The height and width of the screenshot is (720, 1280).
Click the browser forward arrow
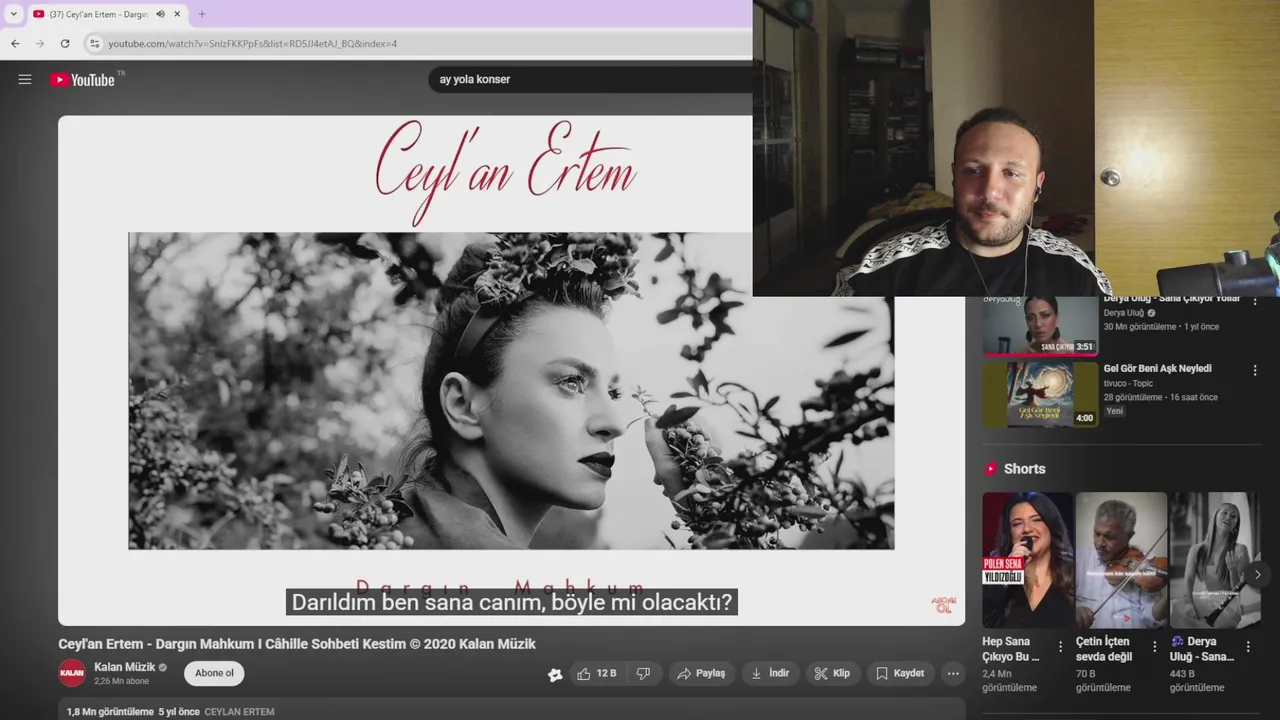[x=40, y=43]
